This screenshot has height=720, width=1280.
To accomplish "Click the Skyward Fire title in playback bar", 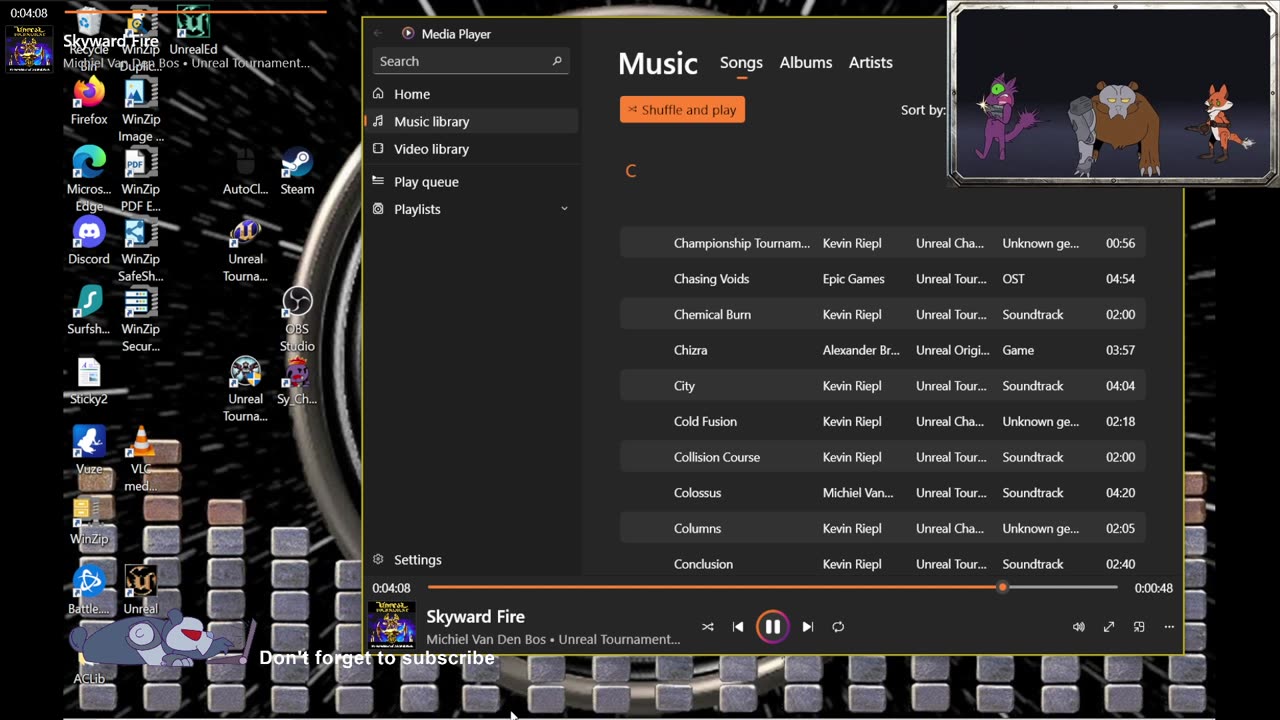I will point(475,617).
